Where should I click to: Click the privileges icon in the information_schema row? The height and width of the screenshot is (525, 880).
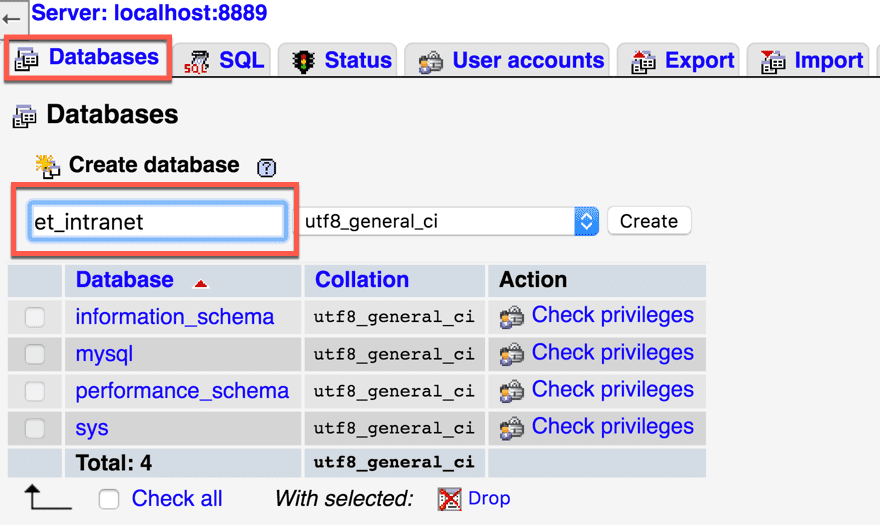(512, 318)
